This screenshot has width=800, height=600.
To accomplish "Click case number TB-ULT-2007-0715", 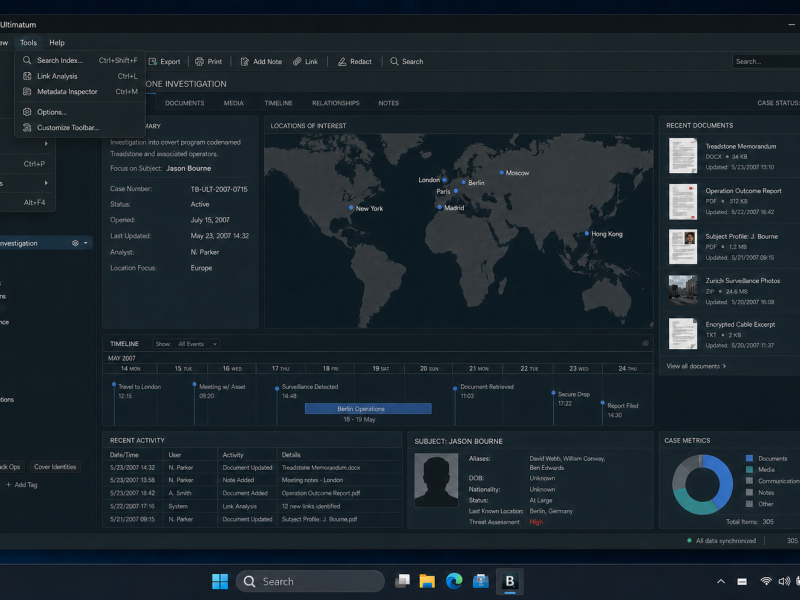I will click(x=219, y=189).
